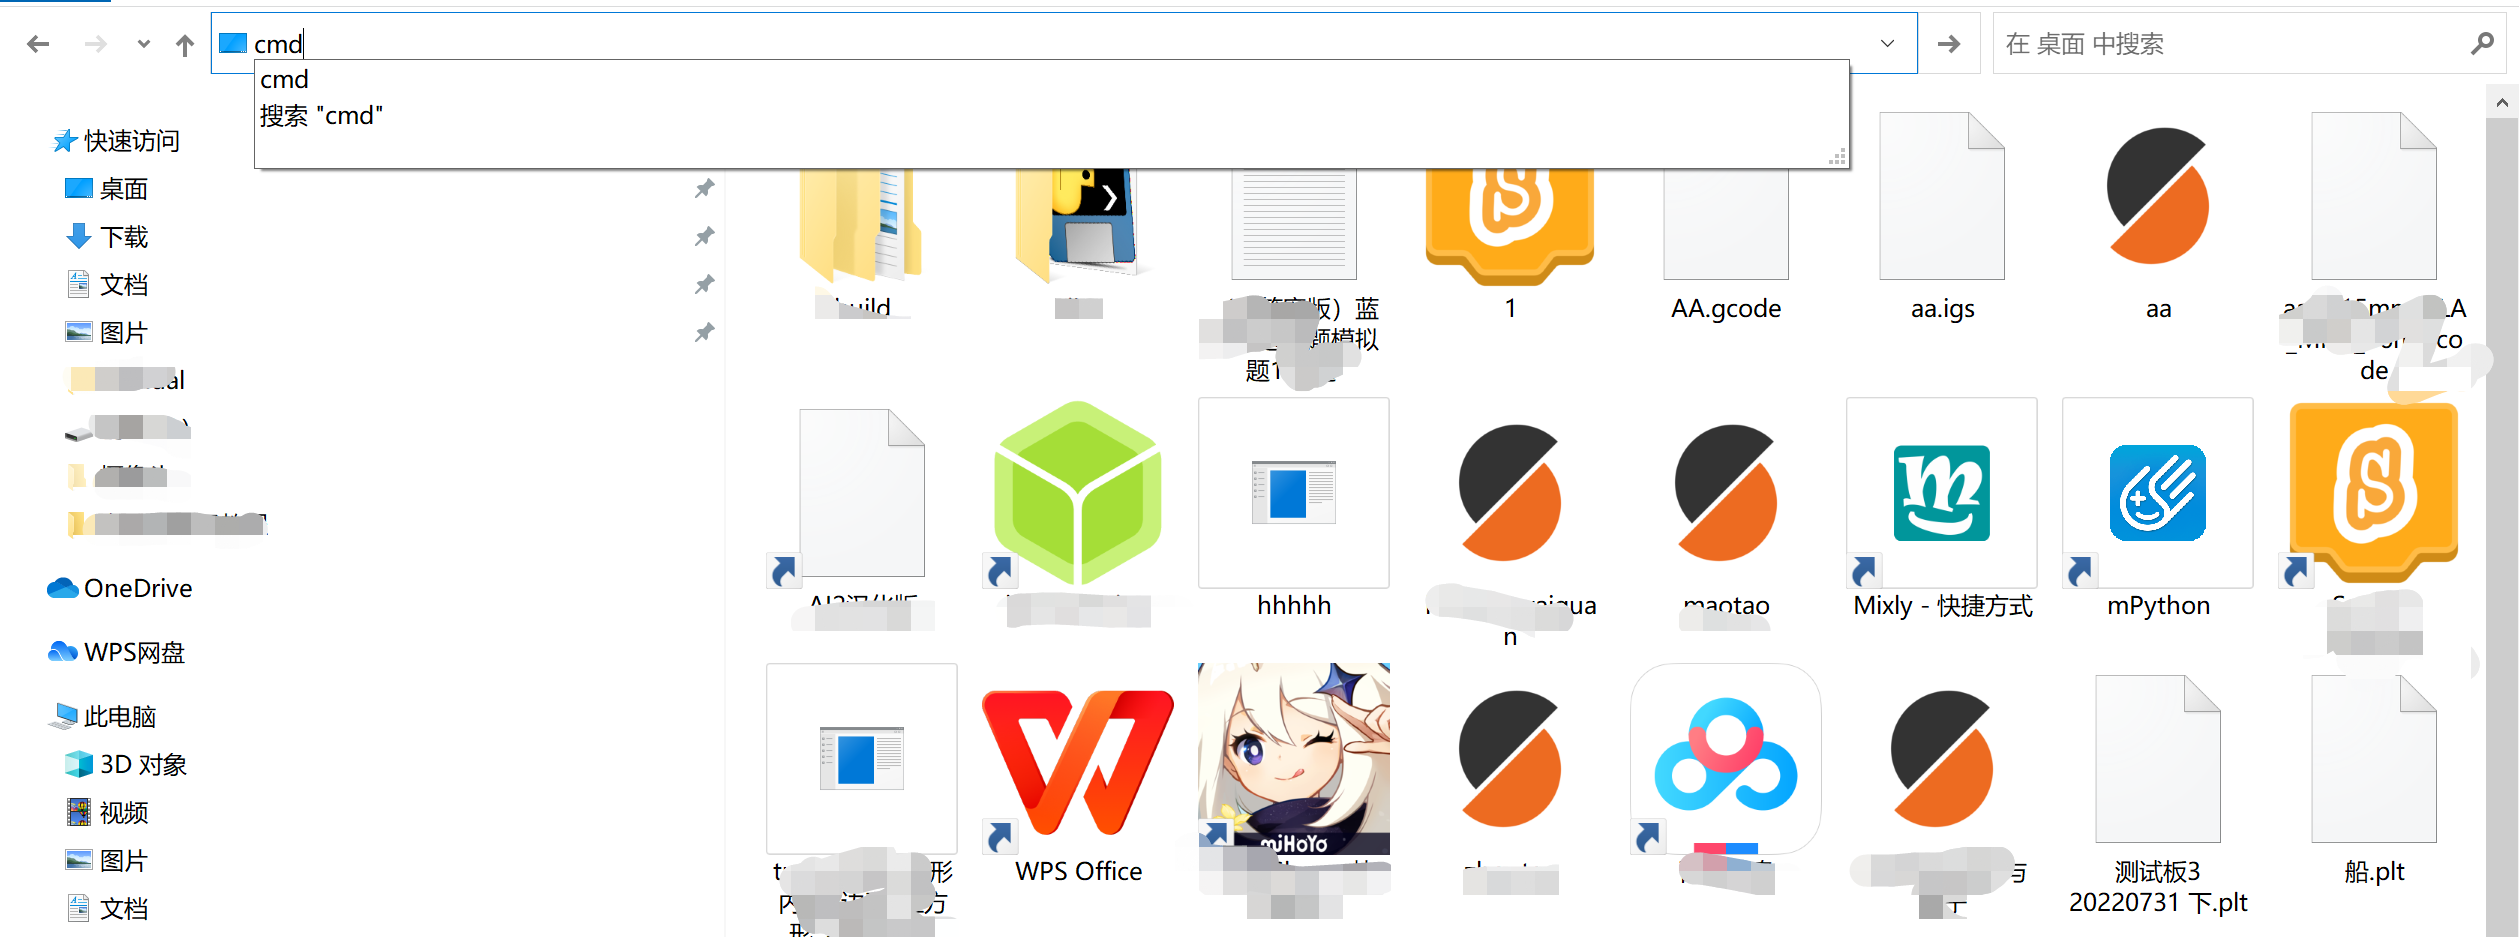Image resolution: width=2519 pixels, height=937 pixels.
Task: Select 桌面 in quick access
Action: pos(107,189)
